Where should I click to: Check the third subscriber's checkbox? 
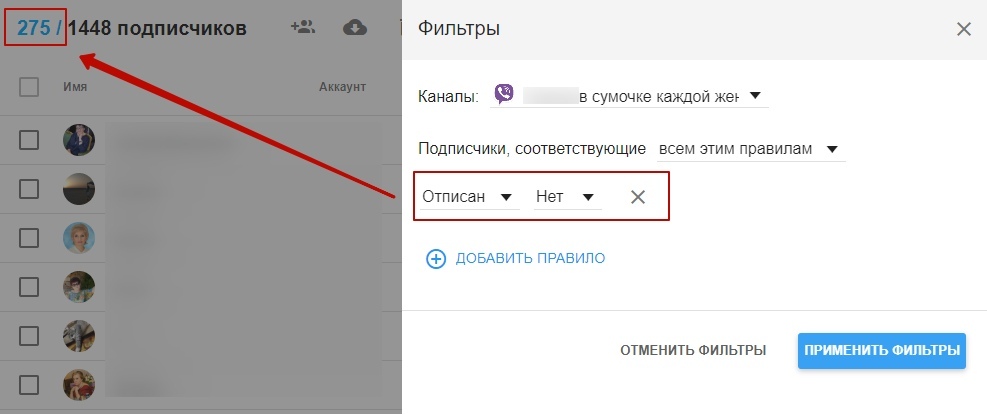point(29,238)
